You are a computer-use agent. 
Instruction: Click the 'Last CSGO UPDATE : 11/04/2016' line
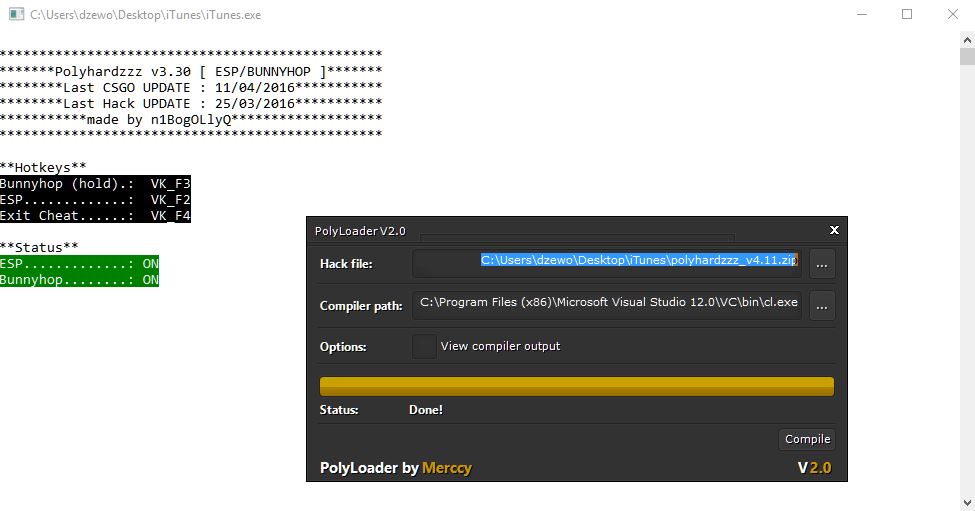tap(191, 88)
